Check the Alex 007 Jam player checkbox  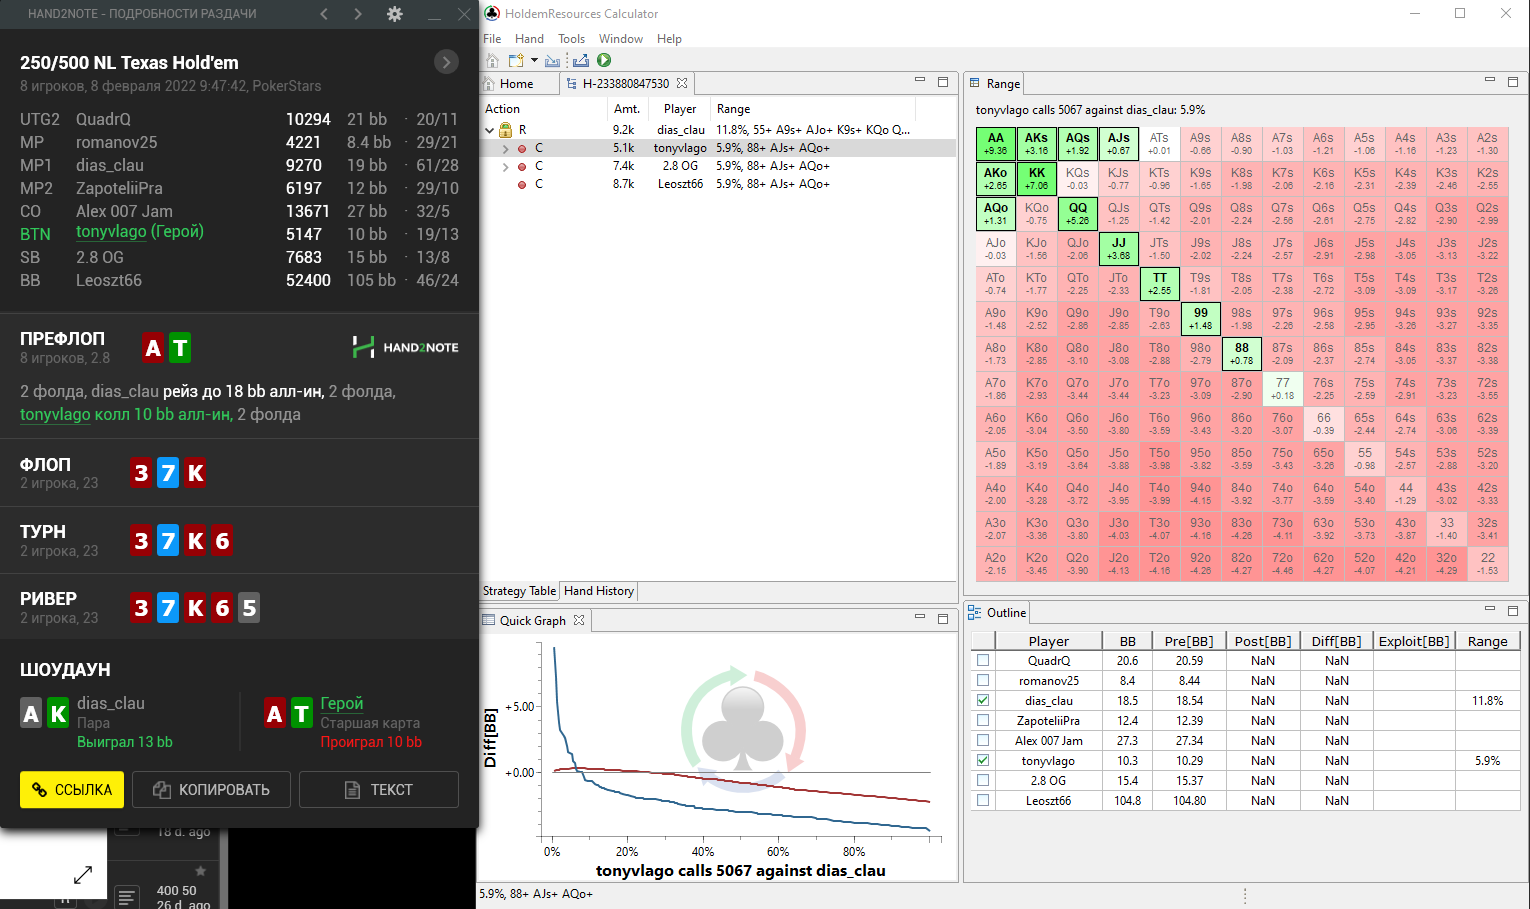pos(983,740)
